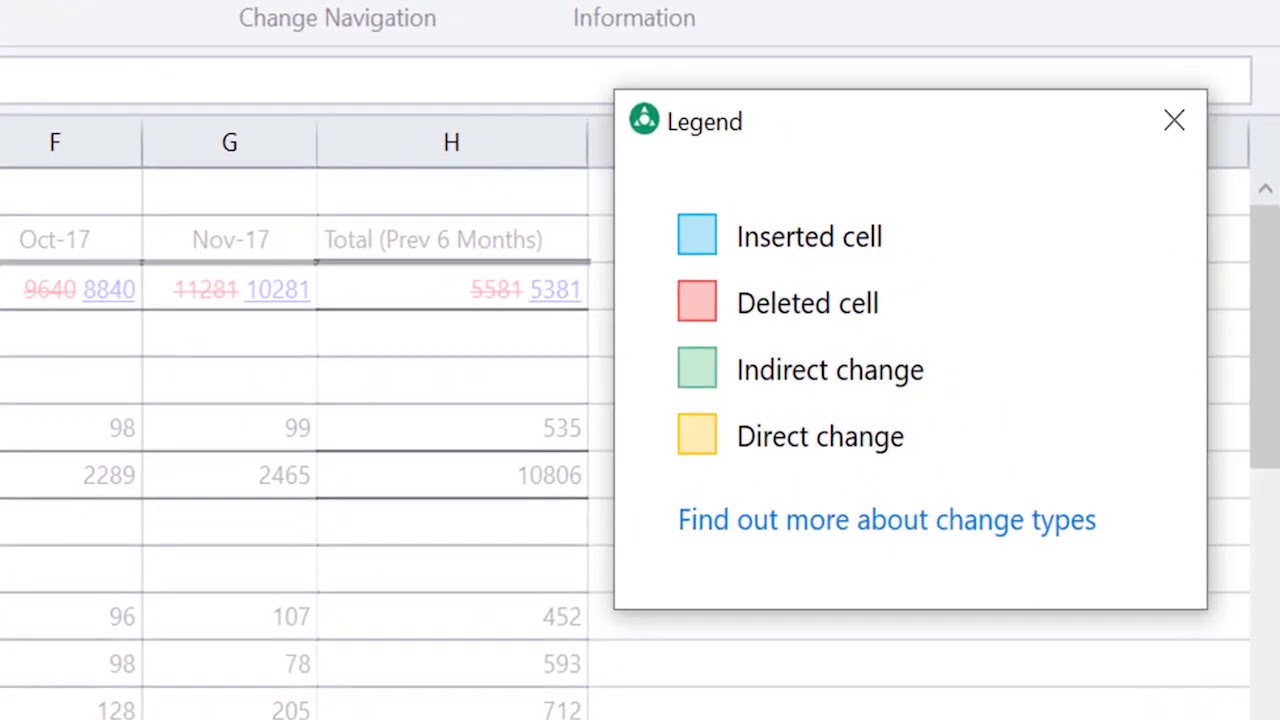This screenshot has height=720, width=1280.
Task: Select the Total (Prev 6 Months) cell
Action: [452, 240]
